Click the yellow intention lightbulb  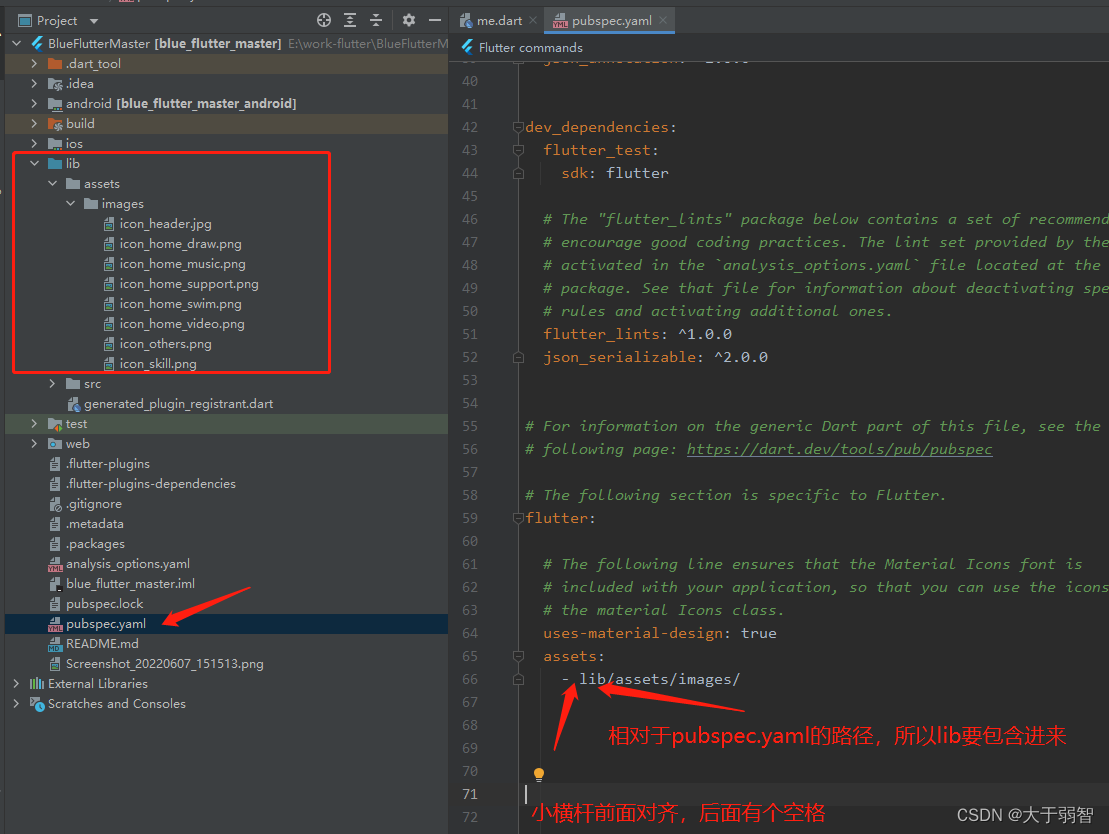click(x=539, y=775)
